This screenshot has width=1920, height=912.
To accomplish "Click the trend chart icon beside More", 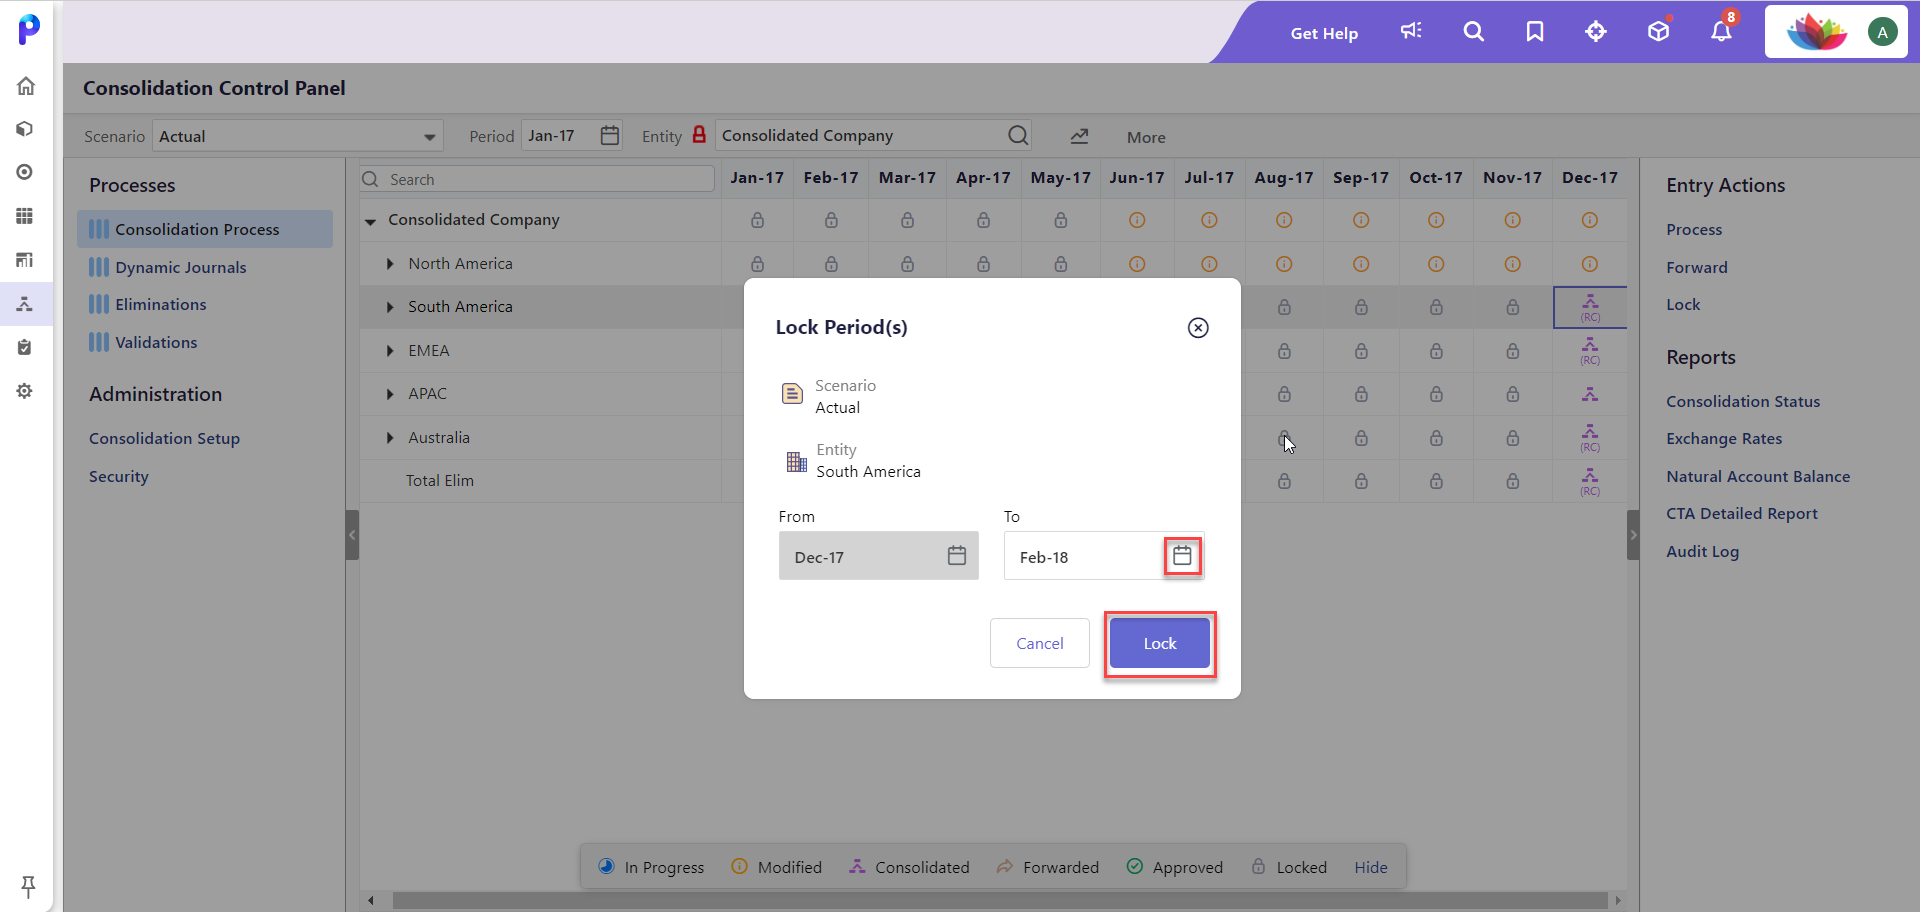I will [1079, 136].
